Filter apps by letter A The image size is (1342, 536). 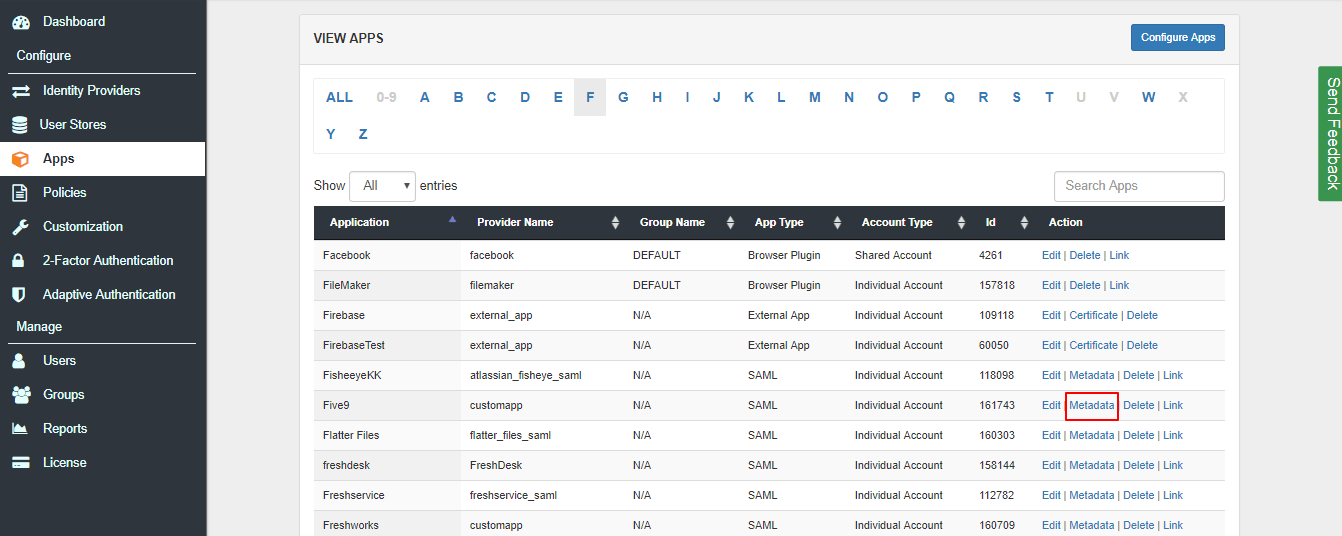click(x=425, y=97)
